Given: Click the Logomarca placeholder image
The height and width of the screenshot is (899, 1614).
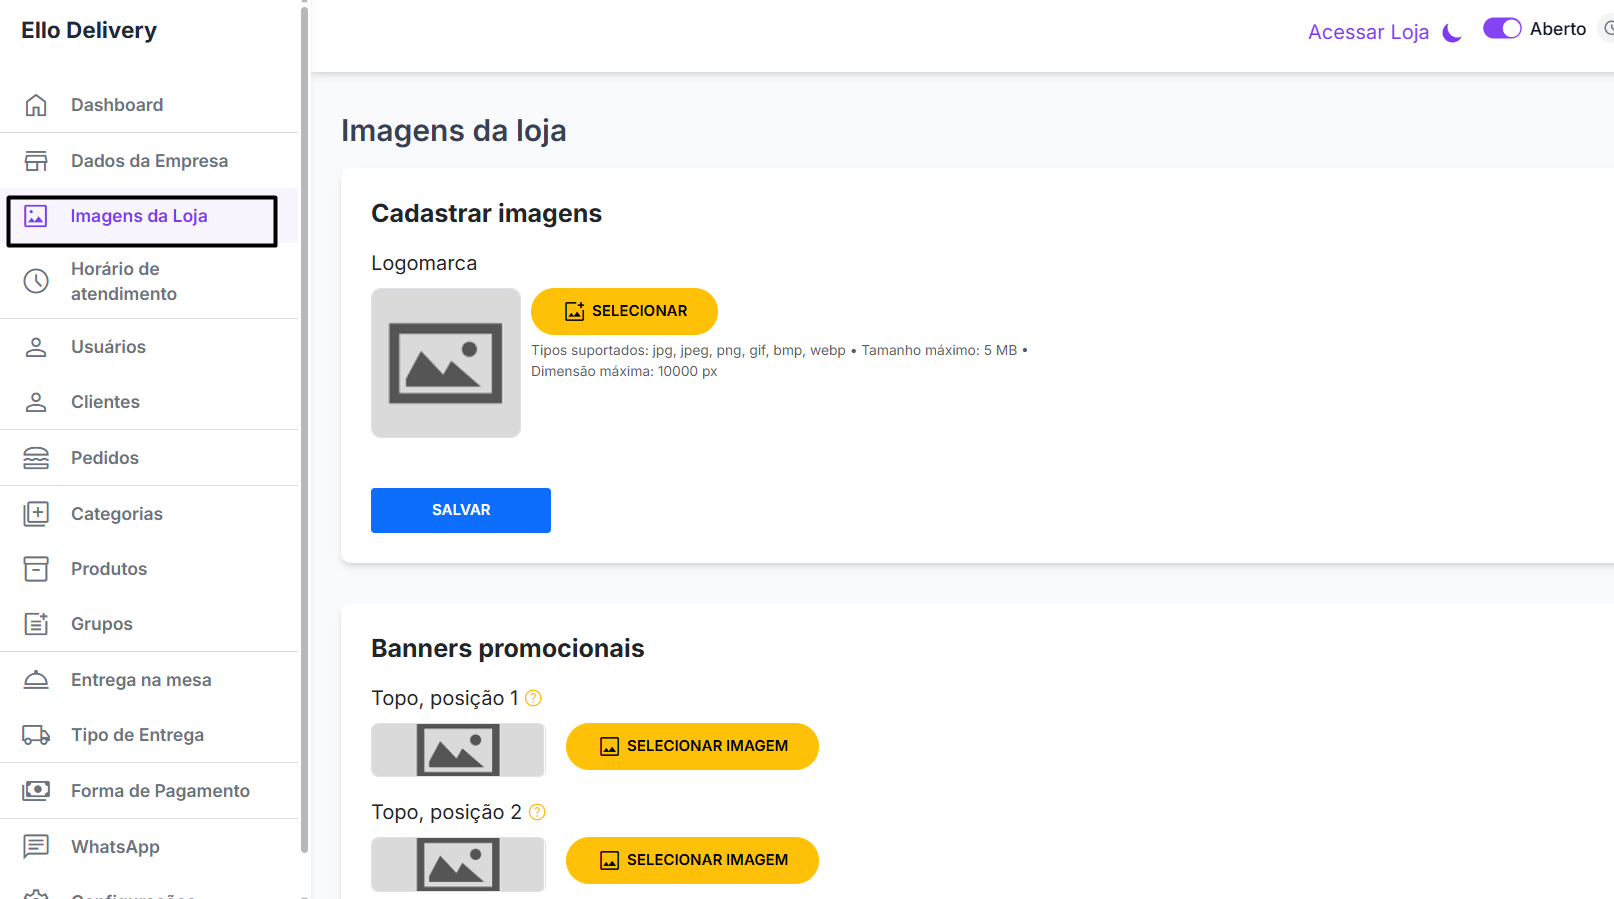Looking at the screenshot, I should click(x=446, y=363).
